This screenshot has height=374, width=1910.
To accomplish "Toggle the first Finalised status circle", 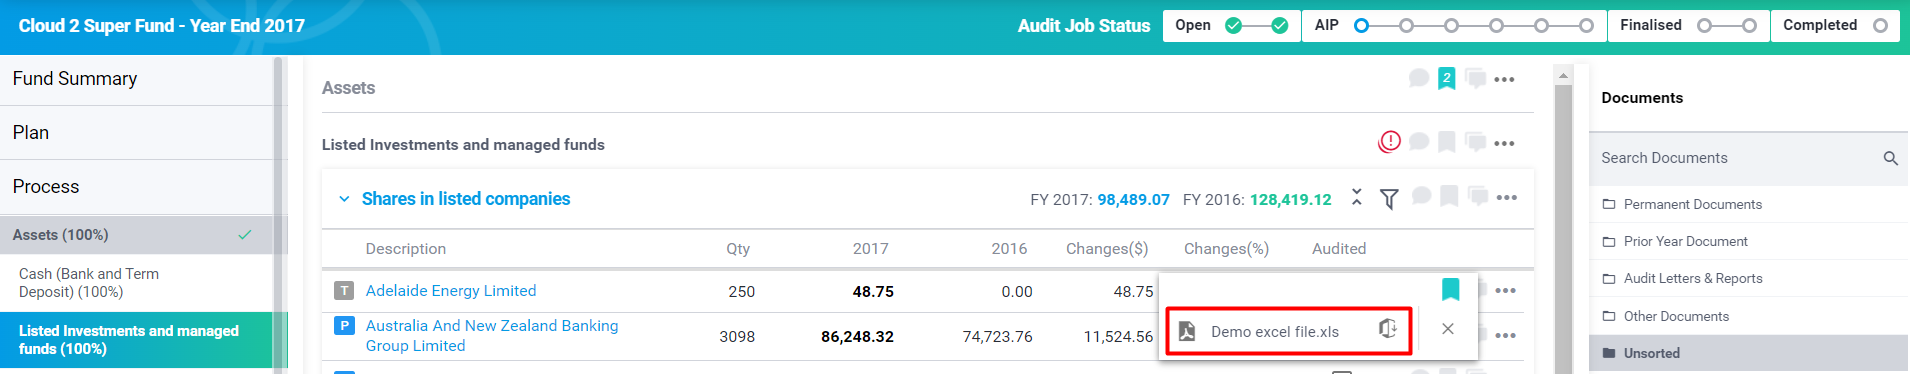I will pyautogui.click(x=1704, y=26).
